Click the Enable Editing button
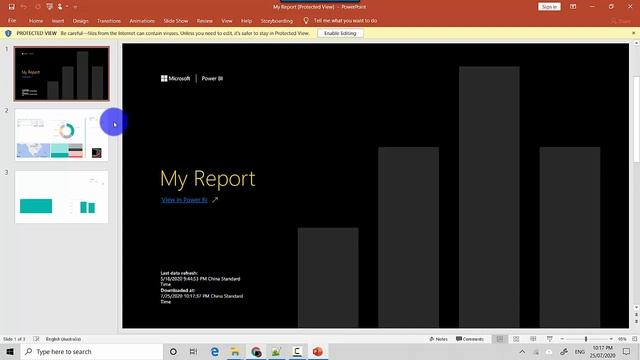 340,33
